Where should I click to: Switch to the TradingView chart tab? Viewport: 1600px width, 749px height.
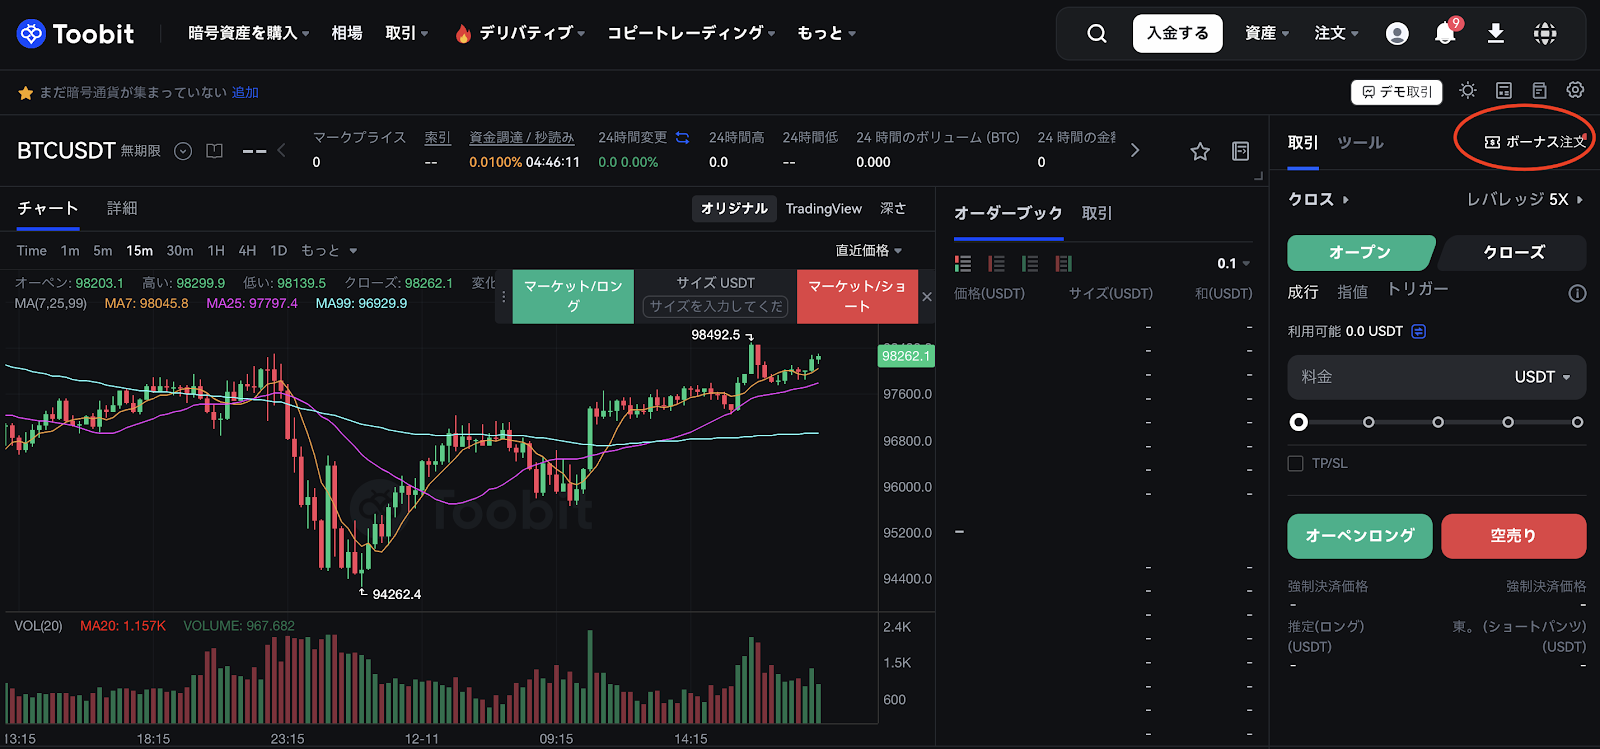[x=823, y=209]
